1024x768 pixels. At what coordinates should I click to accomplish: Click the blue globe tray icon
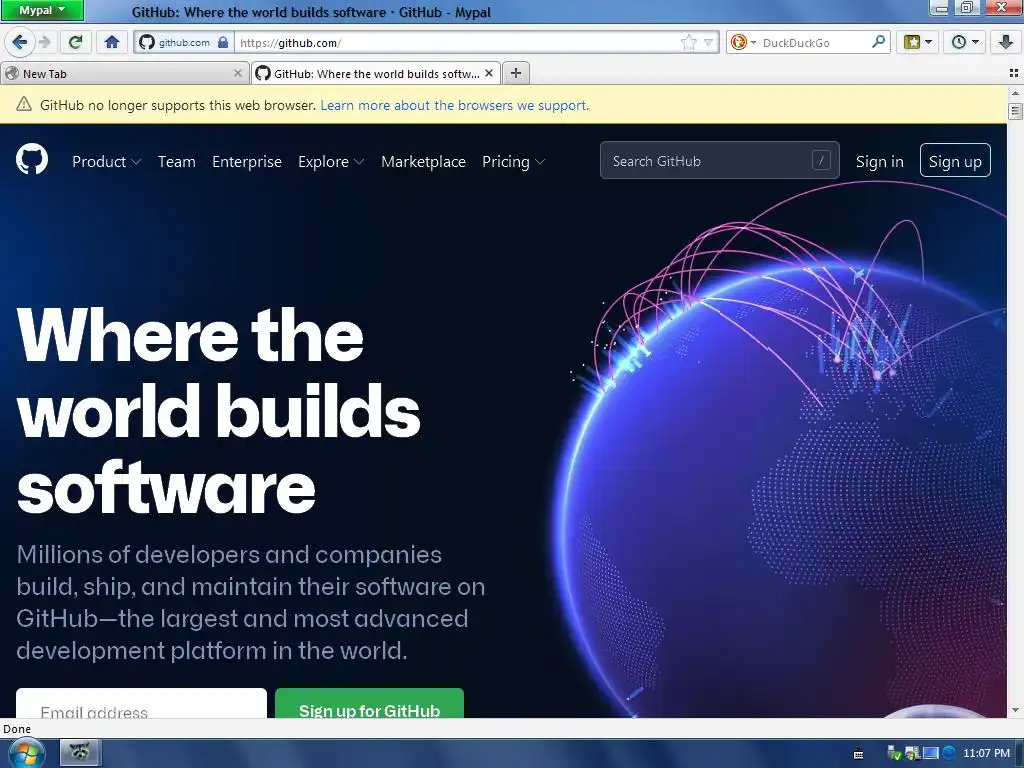point(948,754)
